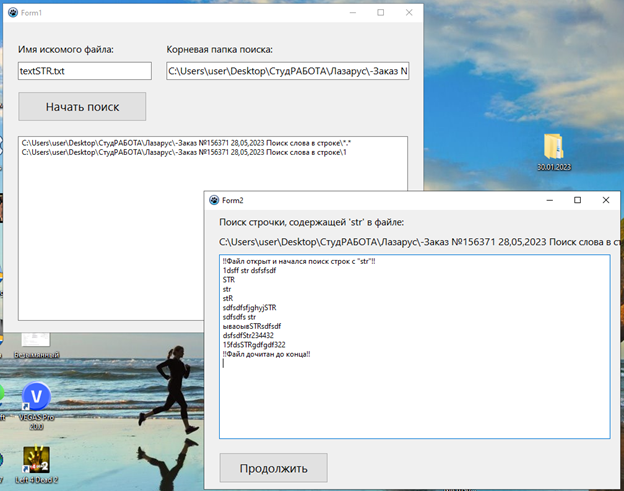Screen dimensions: 624x491
Task: Close the Form2 window
Action: 606,200
